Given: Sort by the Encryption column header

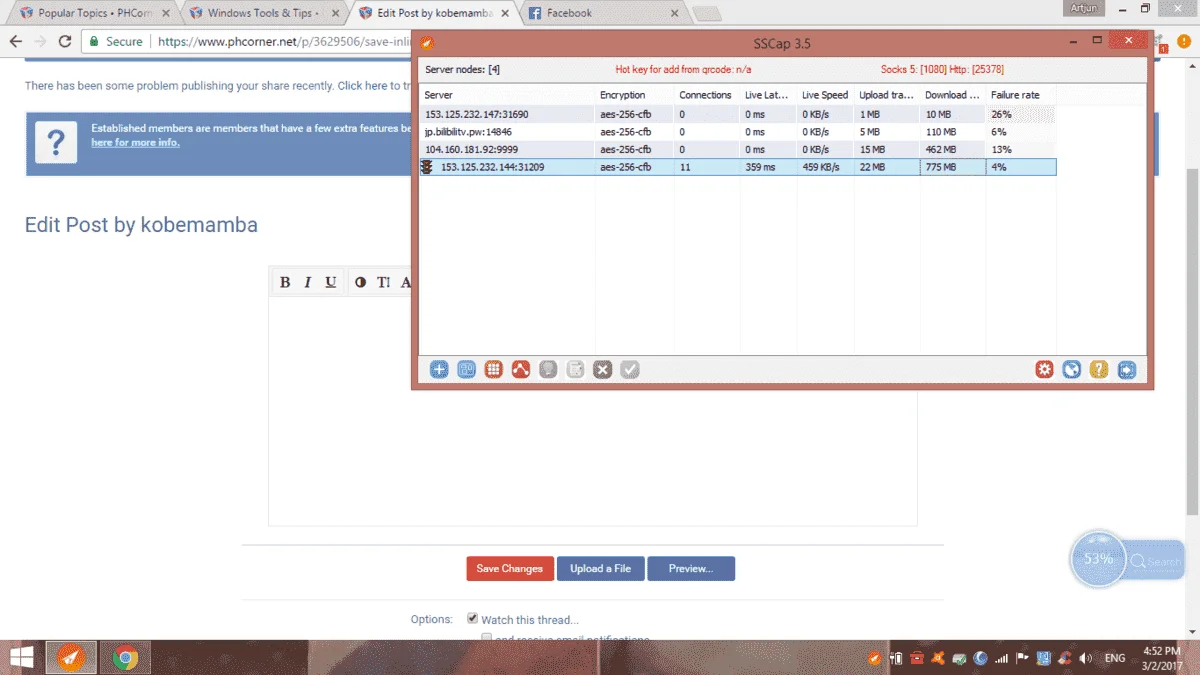Looking at the screenshot, I should click(x=634, y=95).
